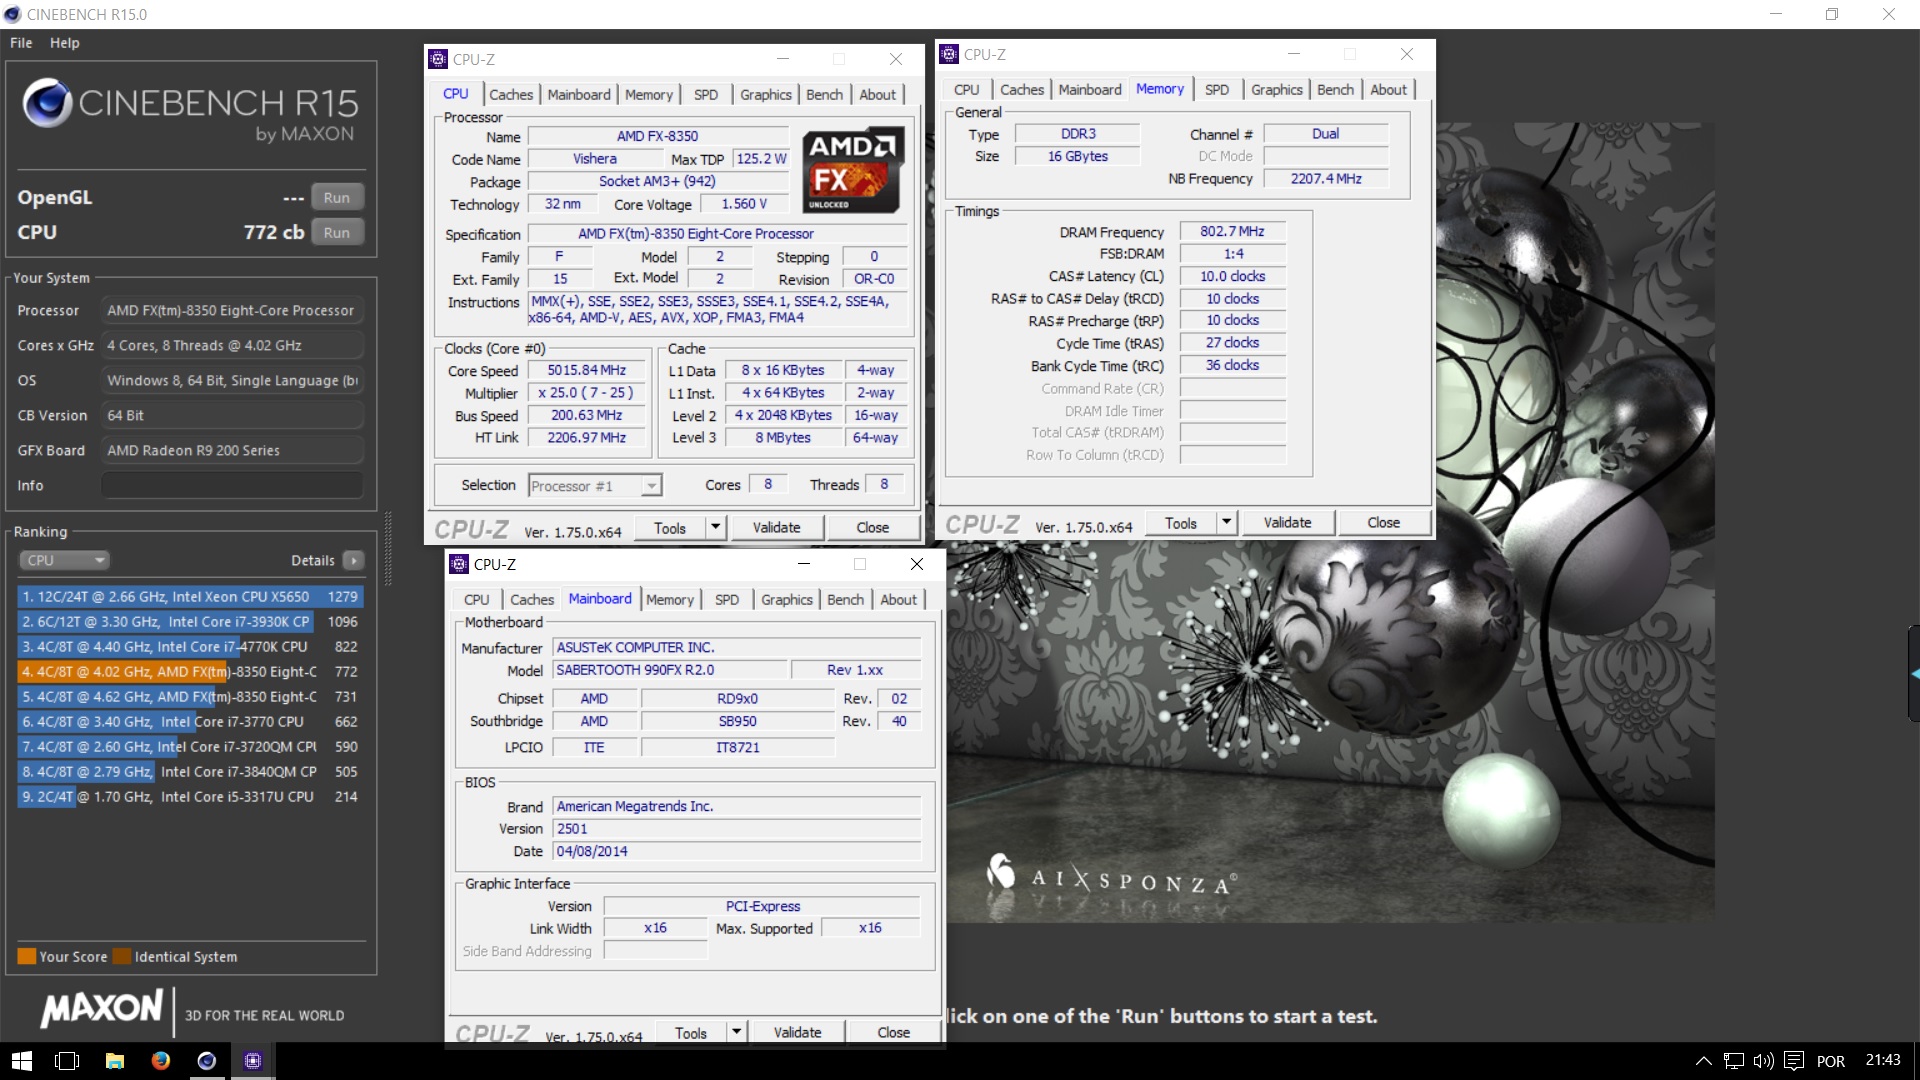Open the volume control tray icon
The height and width of the screenshot is (1080, 1920).
(x=1763, y=1061)
